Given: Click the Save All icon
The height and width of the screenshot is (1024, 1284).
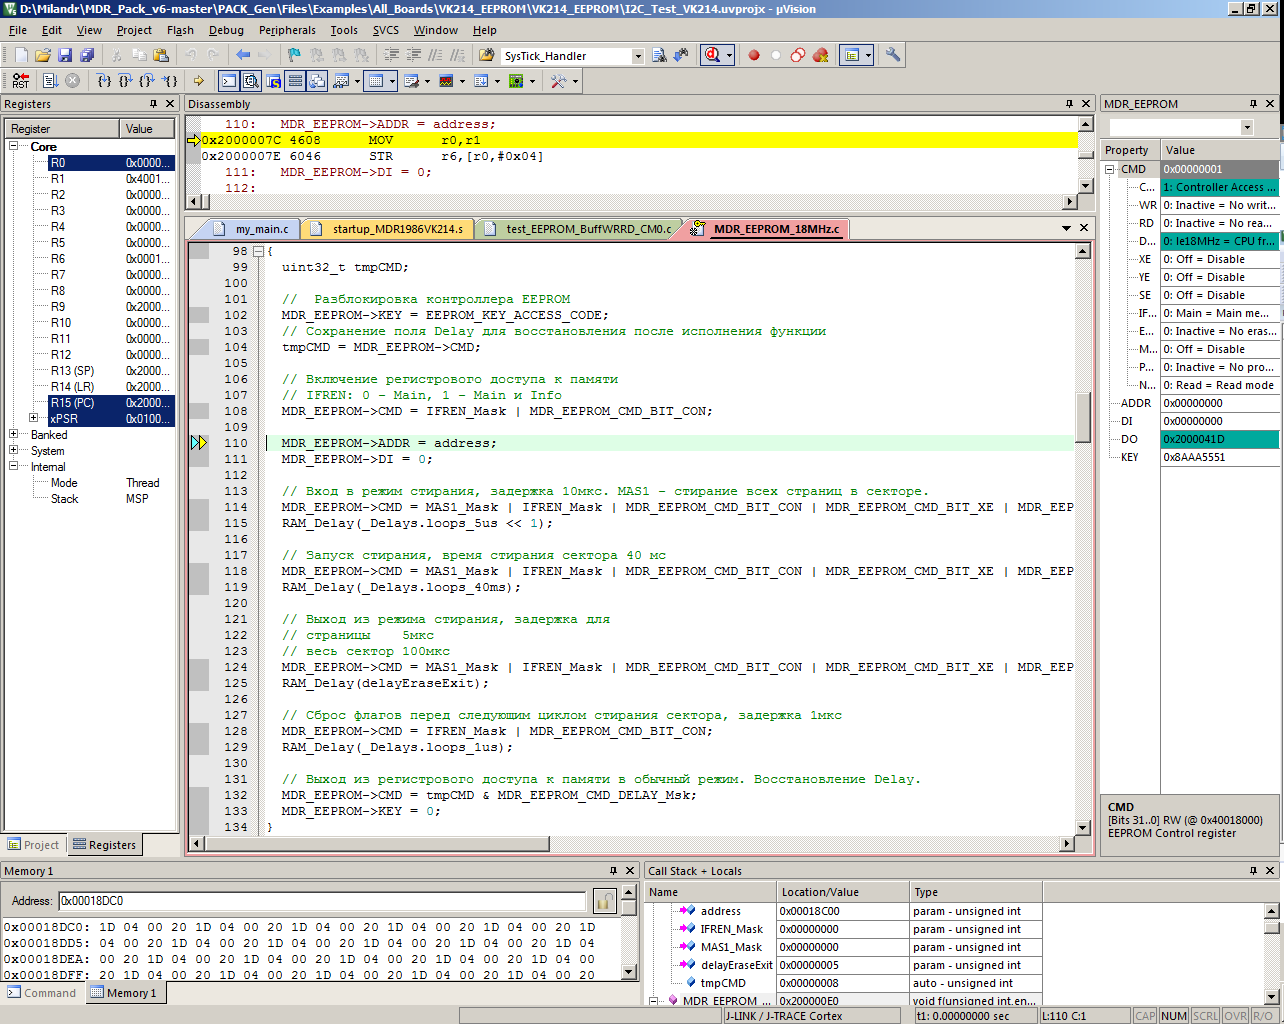Looking at the screenshot, I should click(87, 55).
